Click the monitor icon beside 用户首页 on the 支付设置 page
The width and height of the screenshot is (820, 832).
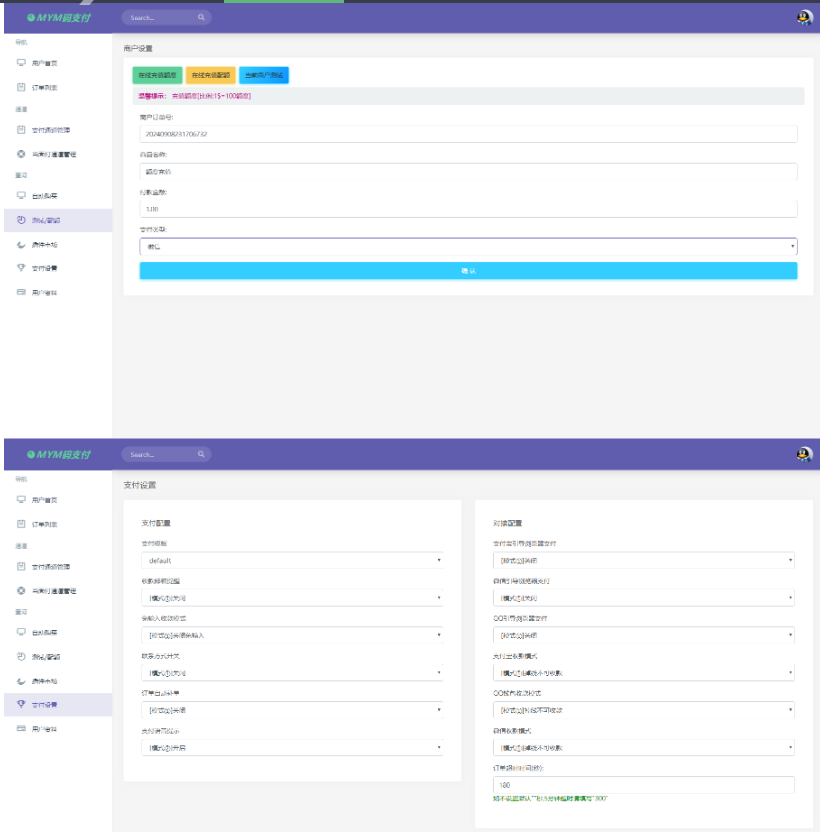21,499
